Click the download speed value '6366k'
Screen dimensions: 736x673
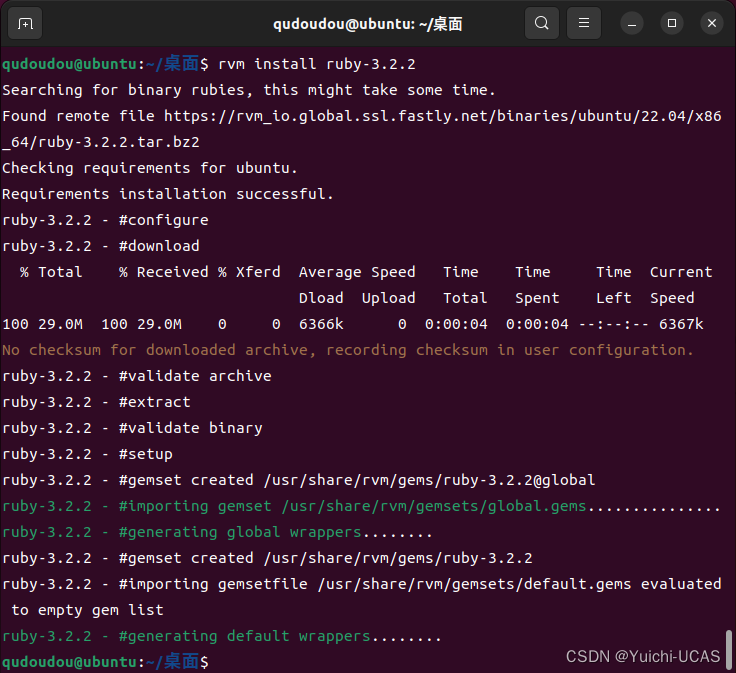click(321, 324)
